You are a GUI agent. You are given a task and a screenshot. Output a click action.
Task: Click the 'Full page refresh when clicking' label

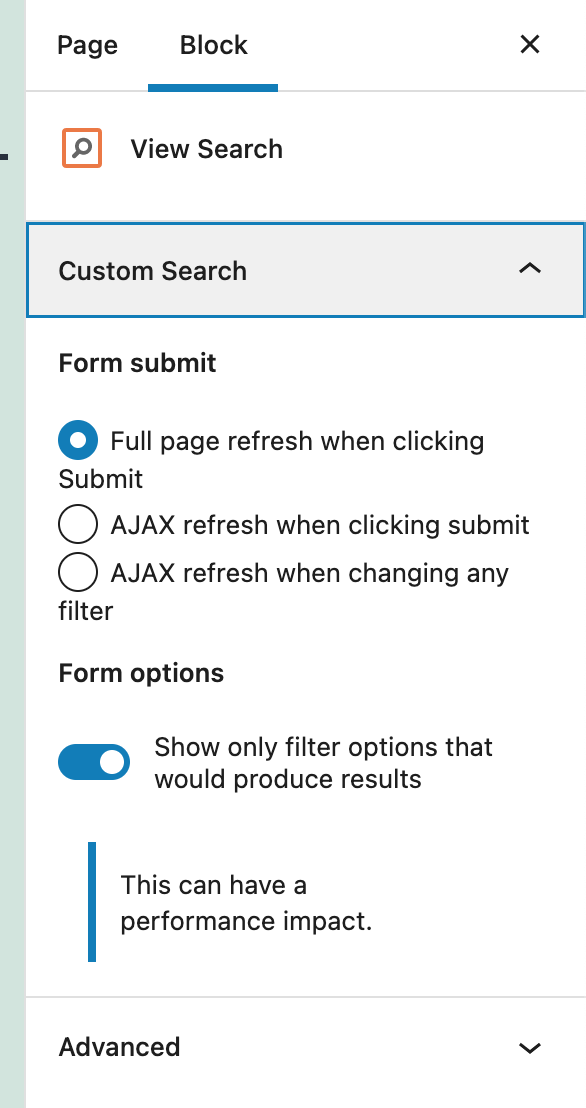coord(298,441)
